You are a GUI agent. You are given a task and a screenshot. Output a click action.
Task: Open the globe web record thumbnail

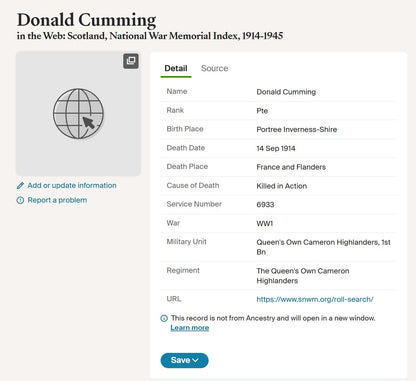click(78, 113)
